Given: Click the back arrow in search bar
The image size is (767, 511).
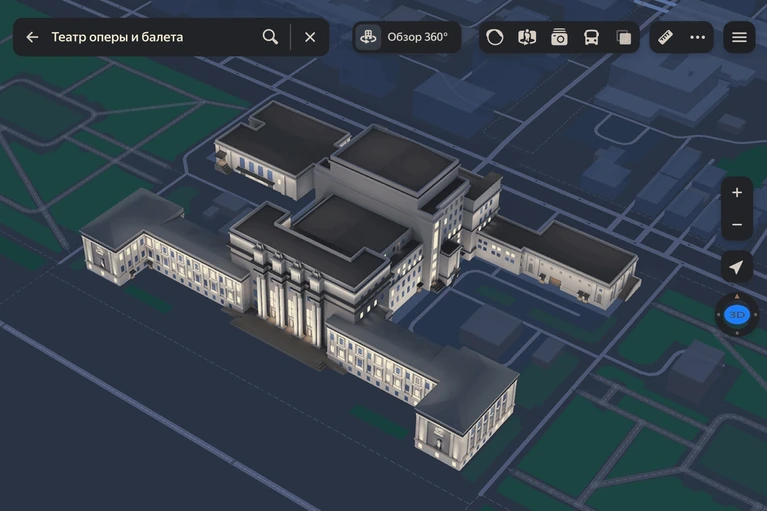Looking at the screenshot, I should pyautogui.click(x=32, y=37).
